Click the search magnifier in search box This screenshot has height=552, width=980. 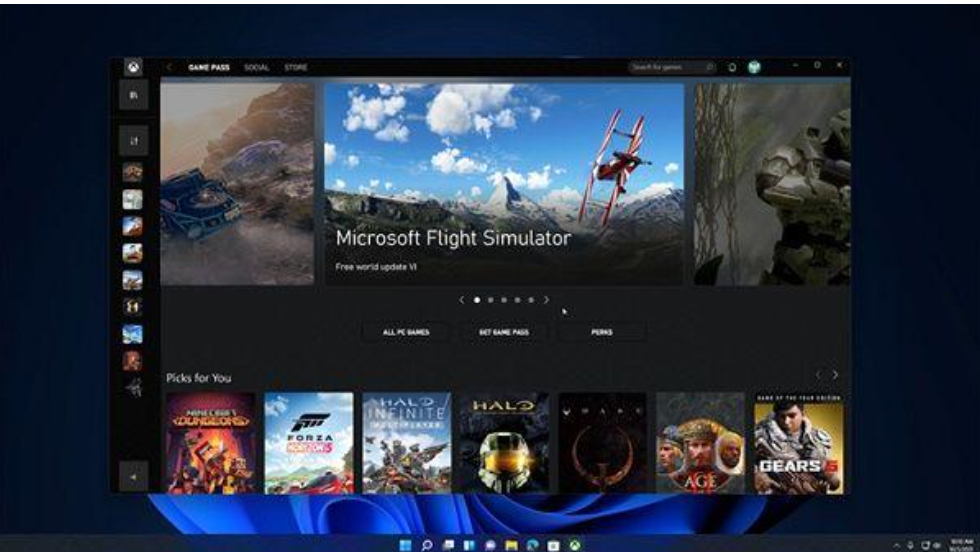tap(709, 67)
